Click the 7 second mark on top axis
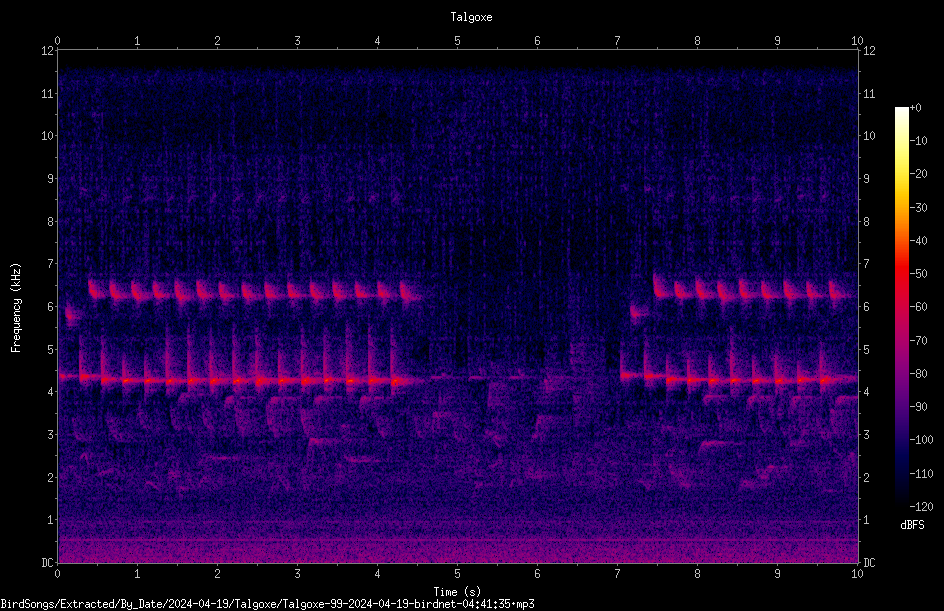This screenshot has height=611, width=944. pos(617,40)
